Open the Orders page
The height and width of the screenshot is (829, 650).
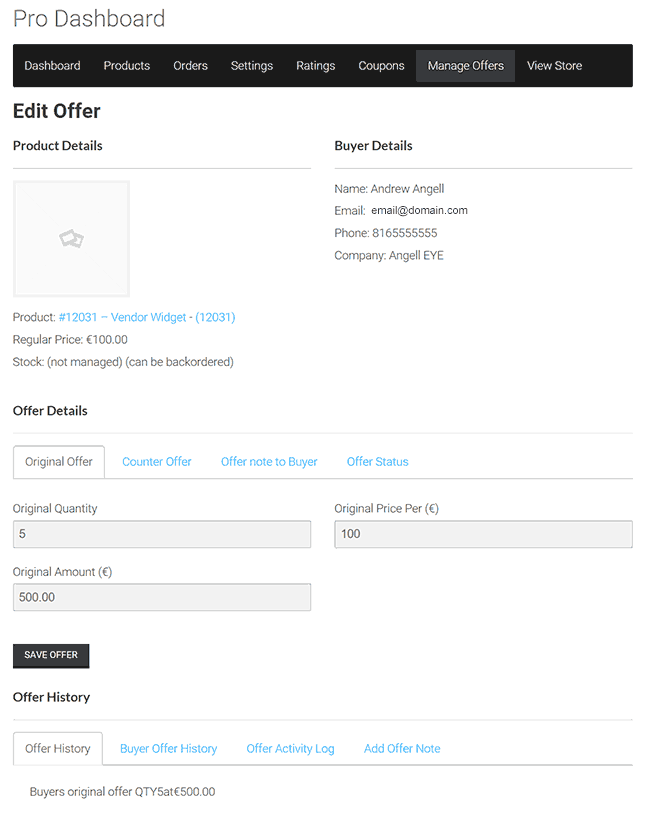point(190,66)
